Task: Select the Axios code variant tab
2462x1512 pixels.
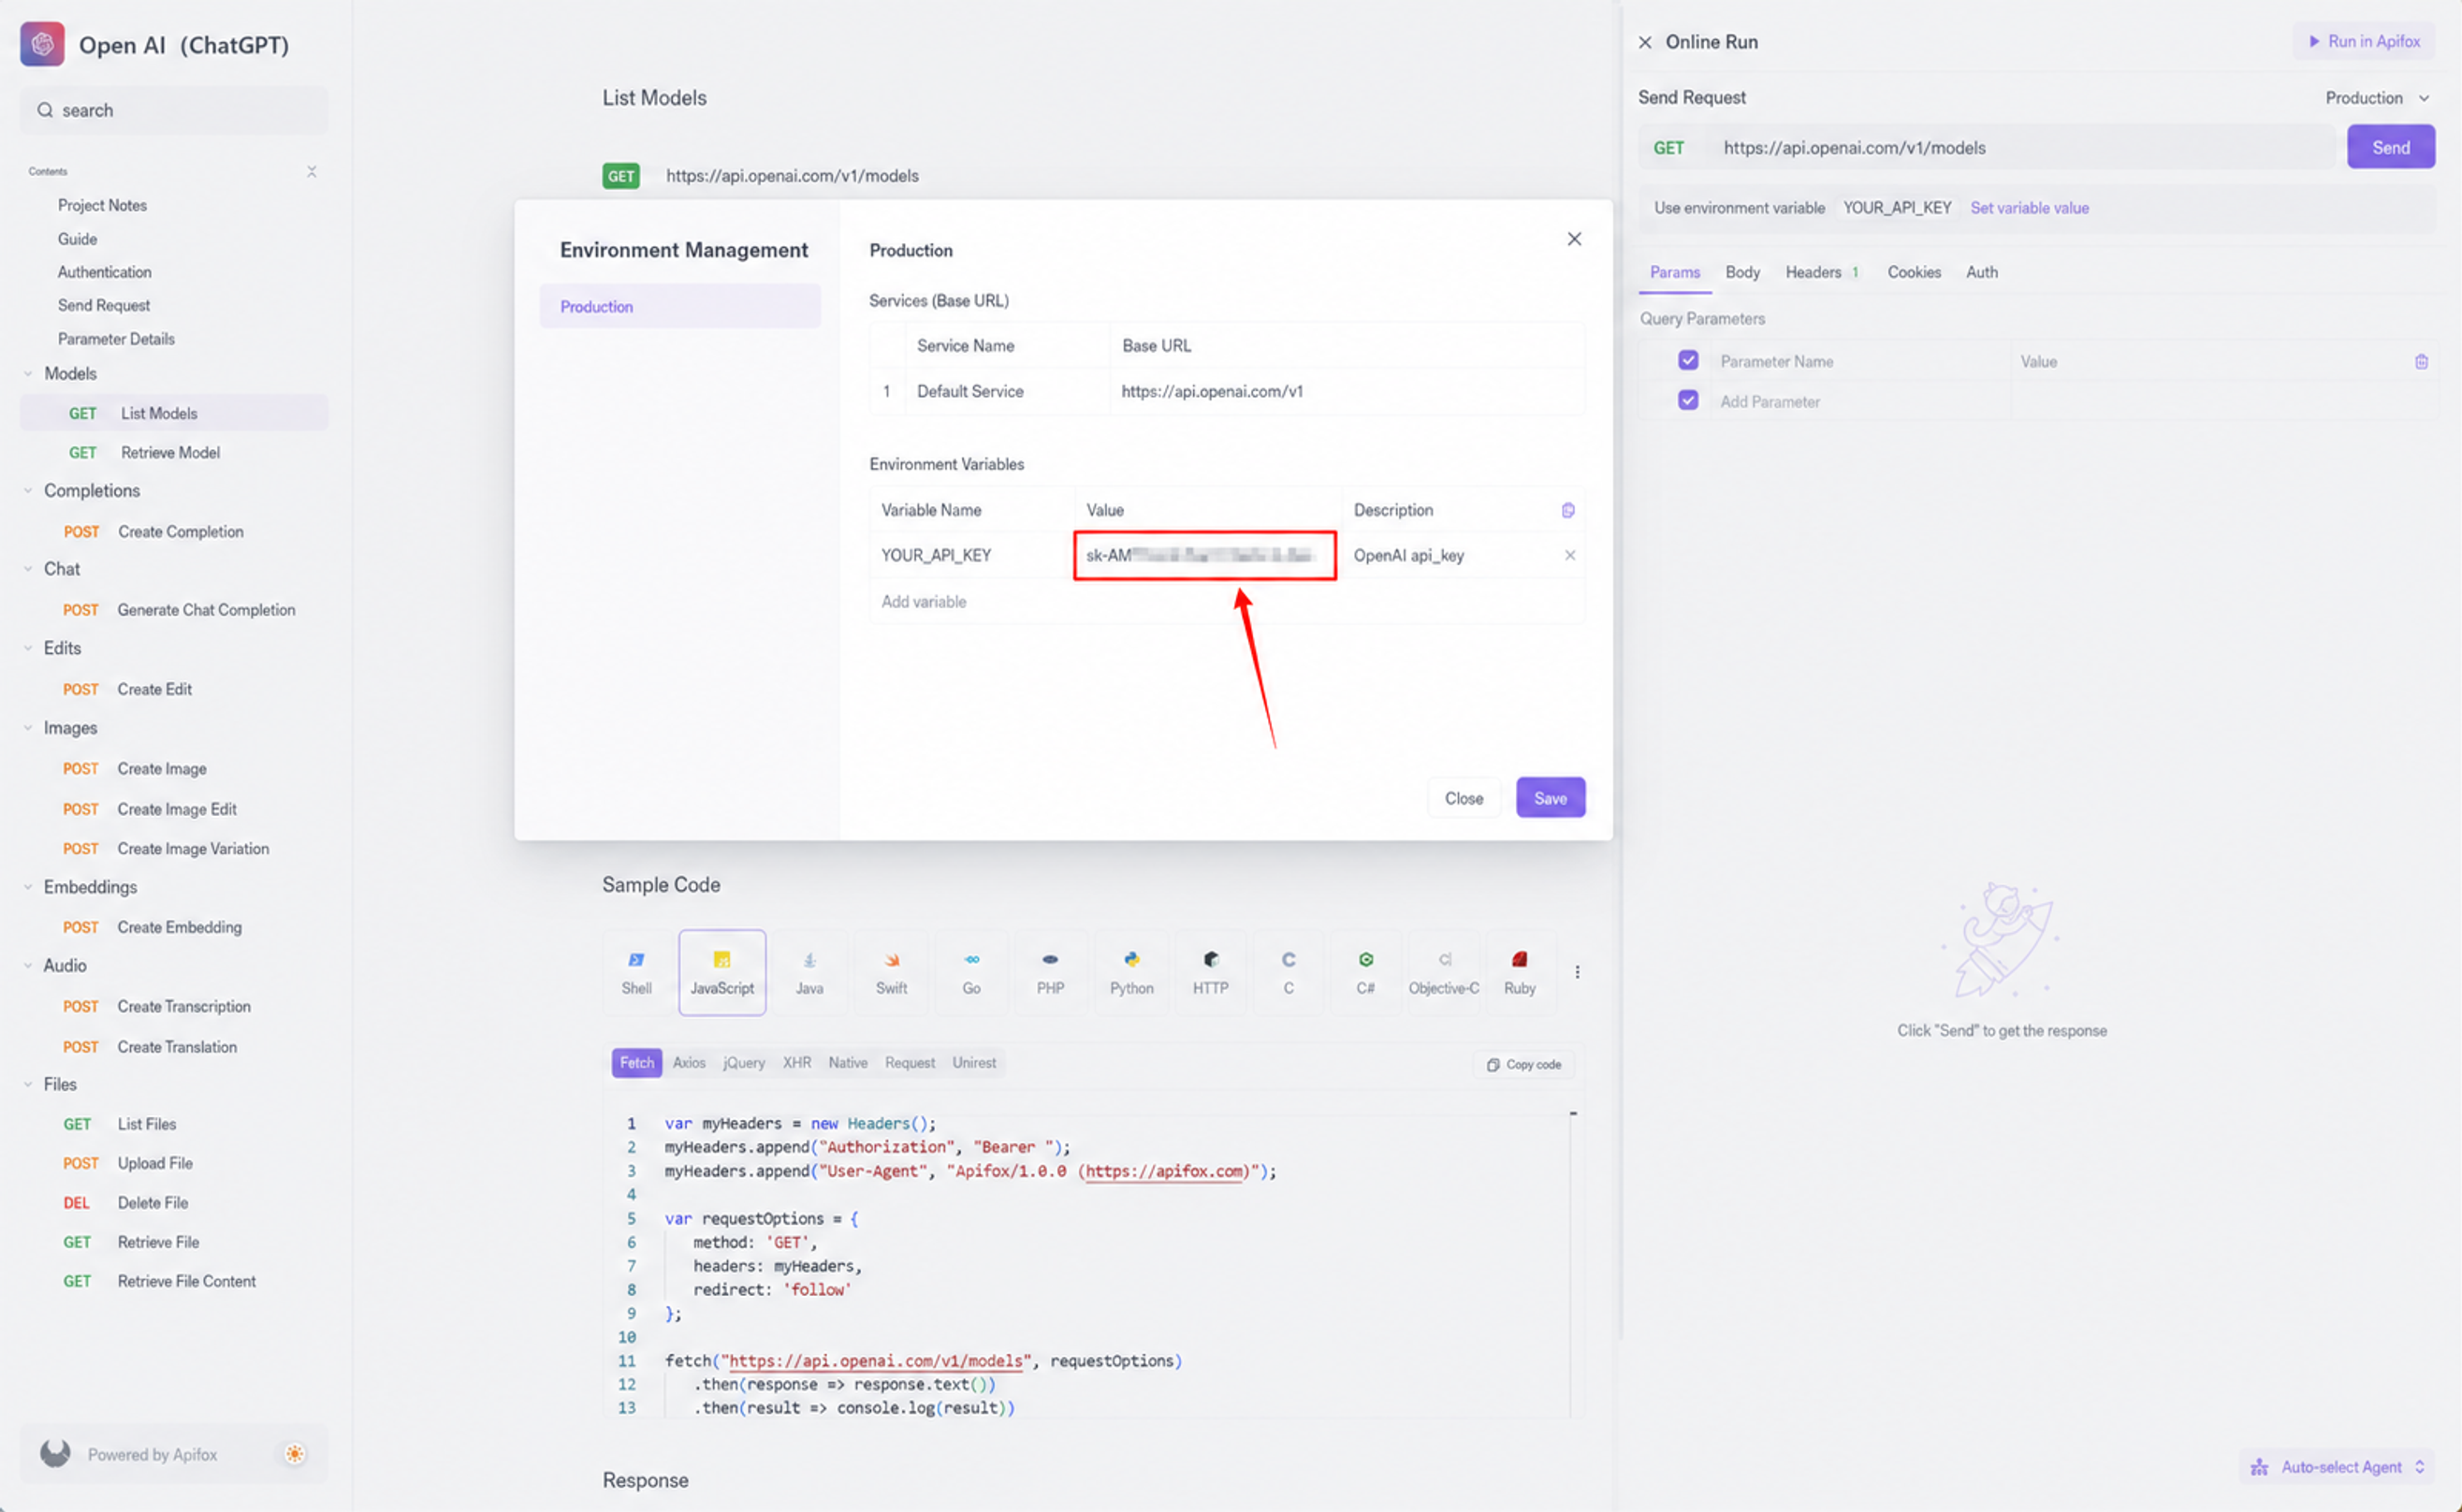Action: pos(689,1063)
